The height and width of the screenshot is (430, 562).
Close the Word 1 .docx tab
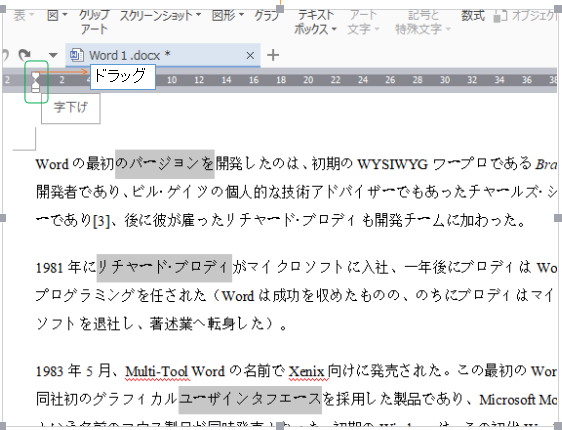click(x=250, y=56)
